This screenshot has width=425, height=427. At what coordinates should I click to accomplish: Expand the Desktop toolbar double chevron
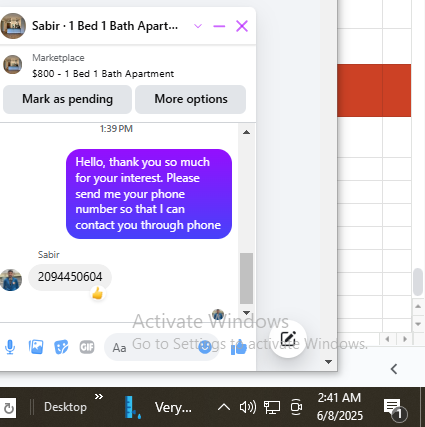[99, 397]
